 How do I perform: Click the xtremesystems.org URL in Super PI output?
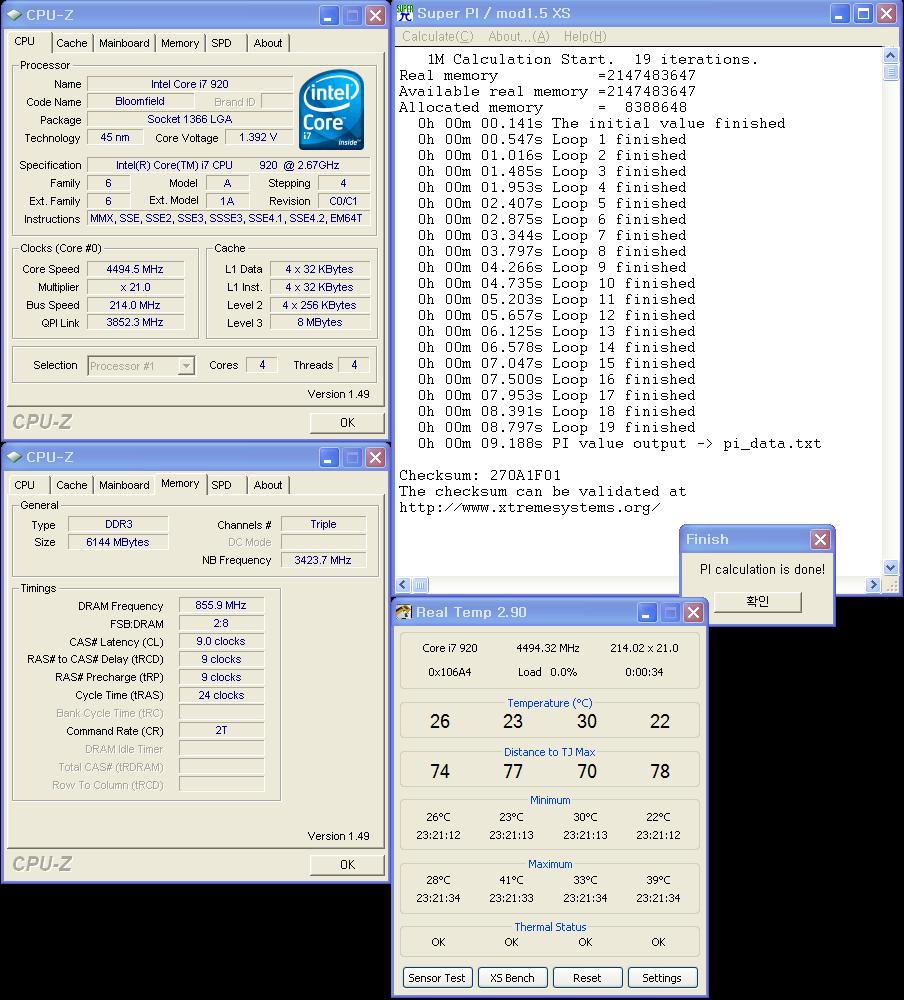530,508
